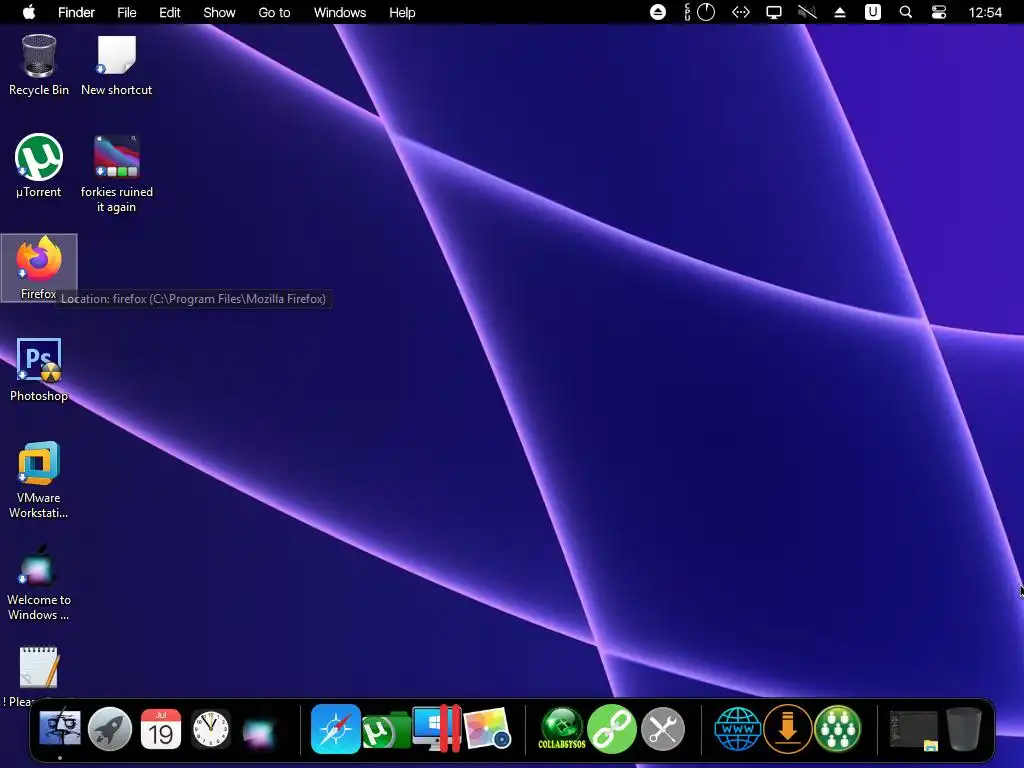
Task: Click the CPU usage meter in menu bar
Action: click(x=700, y=12)
